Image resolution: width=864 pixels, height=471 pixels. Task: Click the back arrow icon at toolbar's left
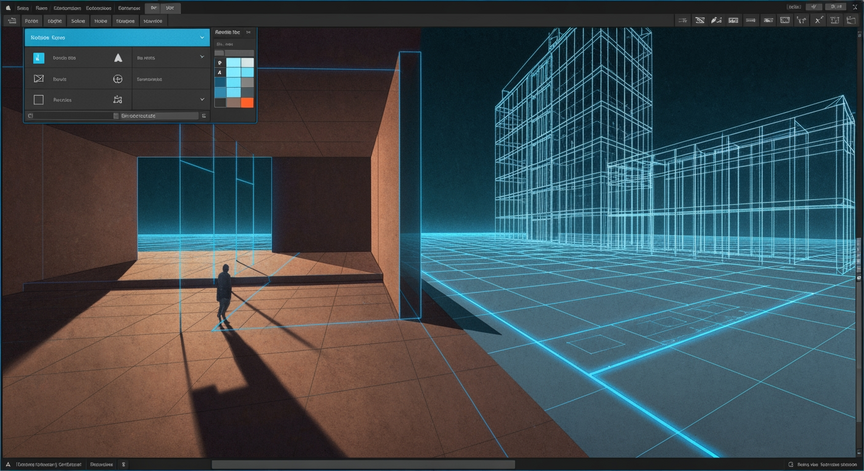pyautogui.click(x=12, y=20)
